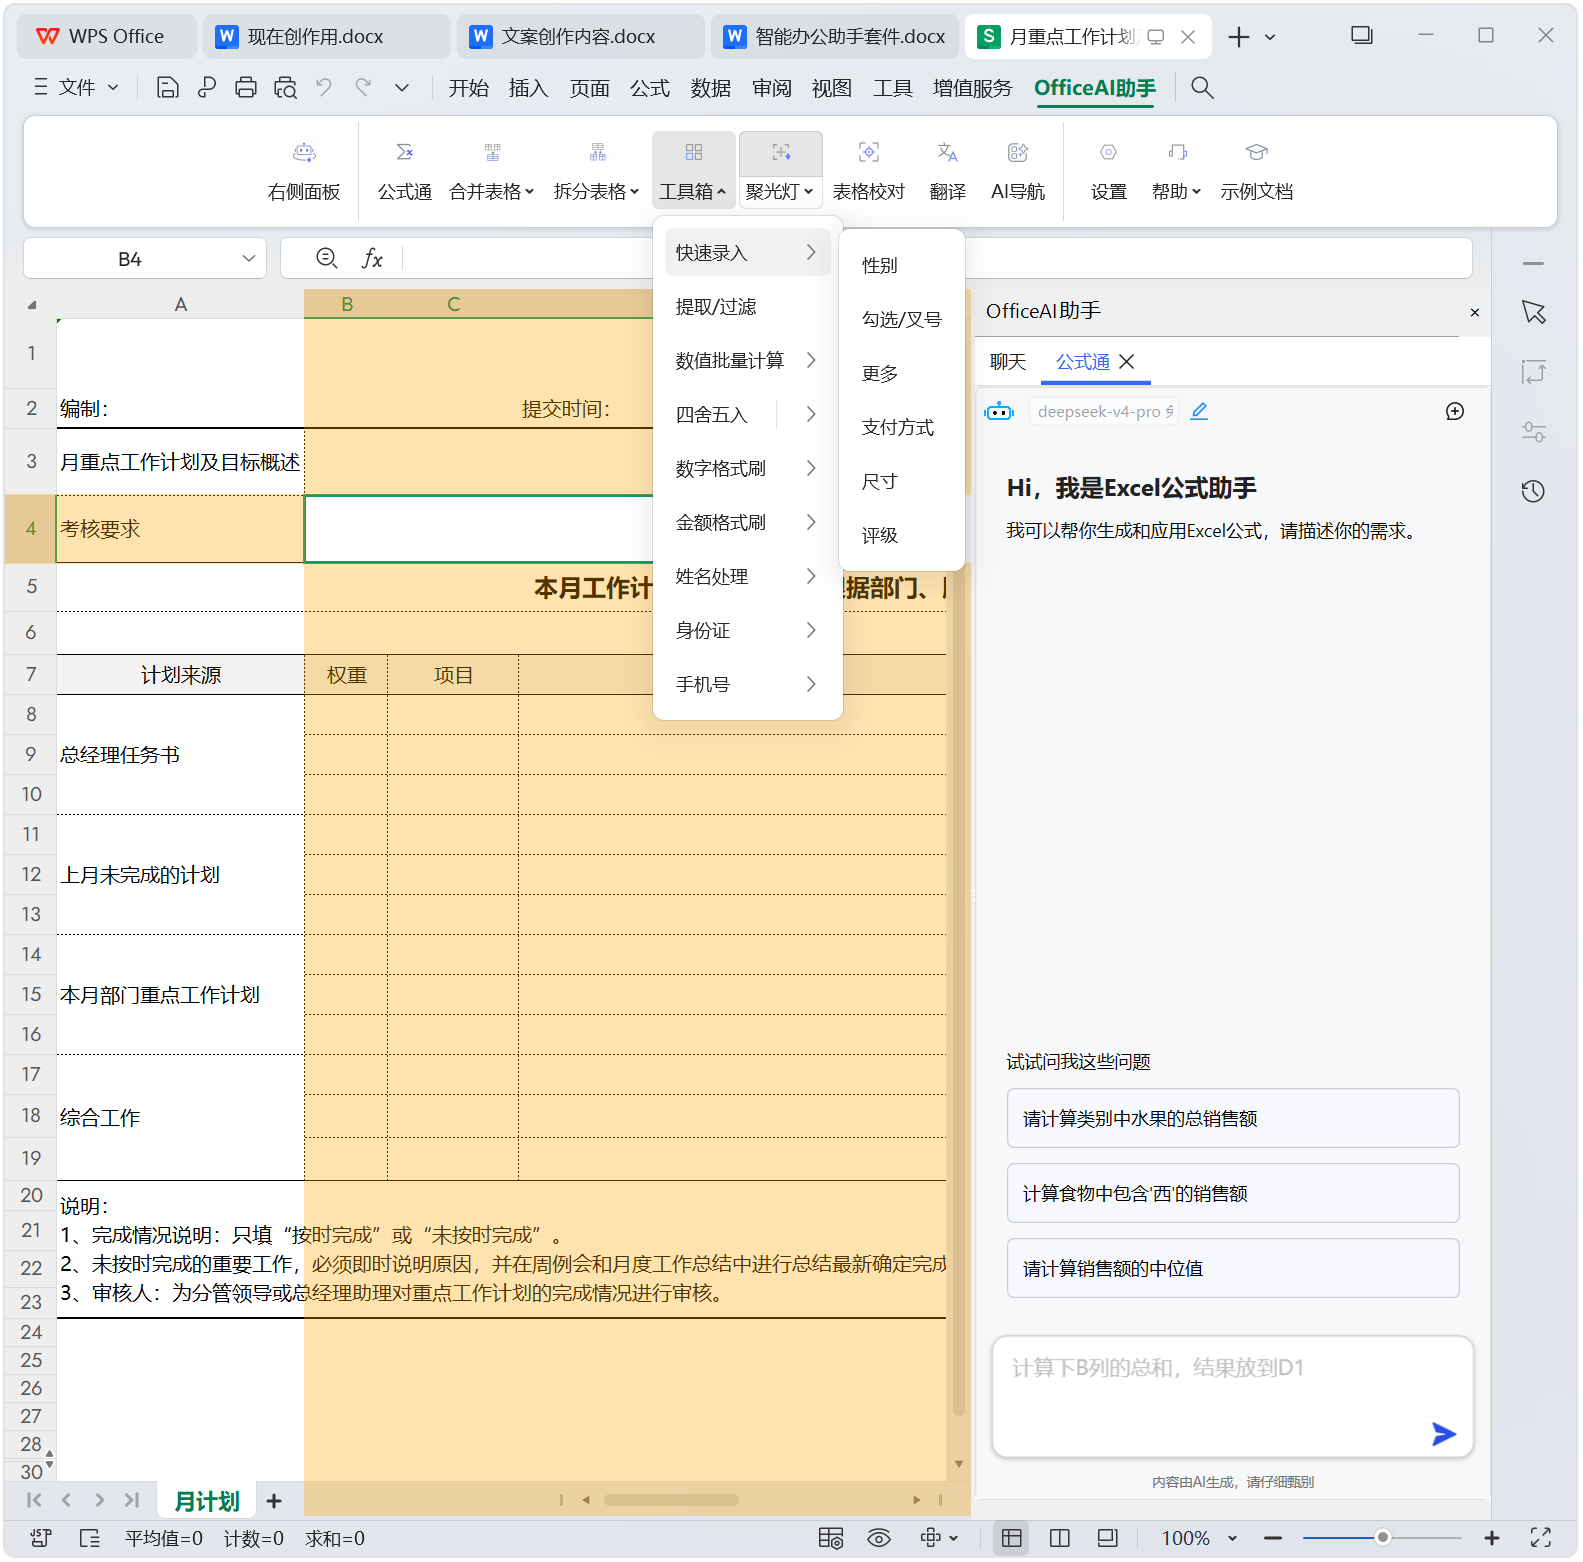Open OfficeAI 设置 settings
This screenshot has width=1583, height=1562.
1108,172
